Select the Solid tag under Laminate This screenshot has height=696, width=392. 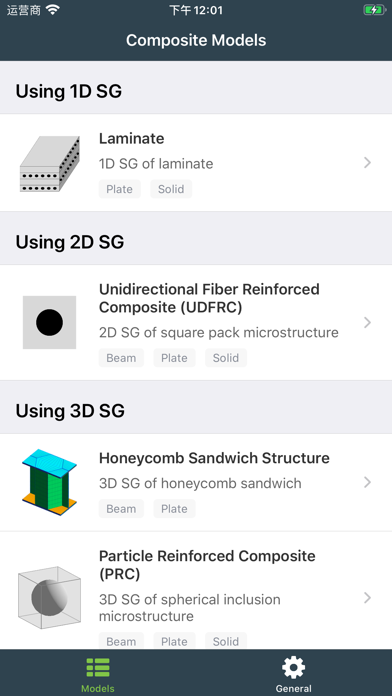(171, 189)
